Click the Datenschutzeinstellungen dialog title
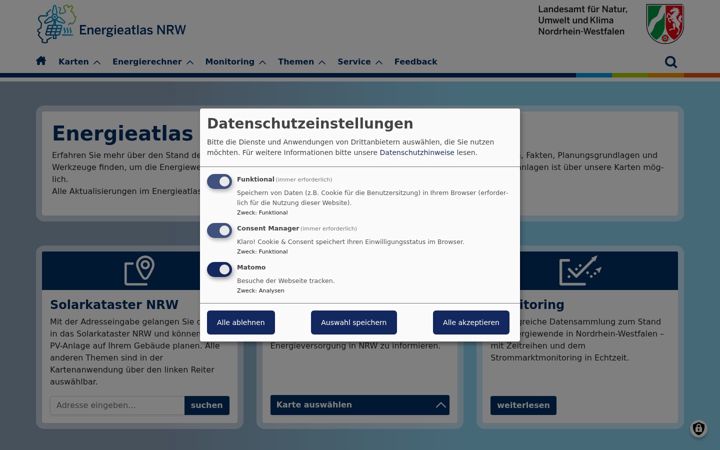This screenshot has width=720, height=450. pos(310,123)
